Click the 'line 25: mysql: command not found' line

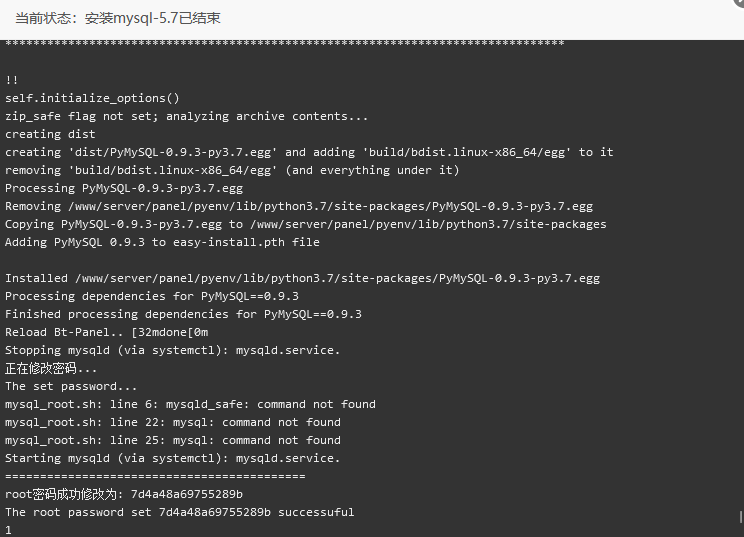pos(173,440)
